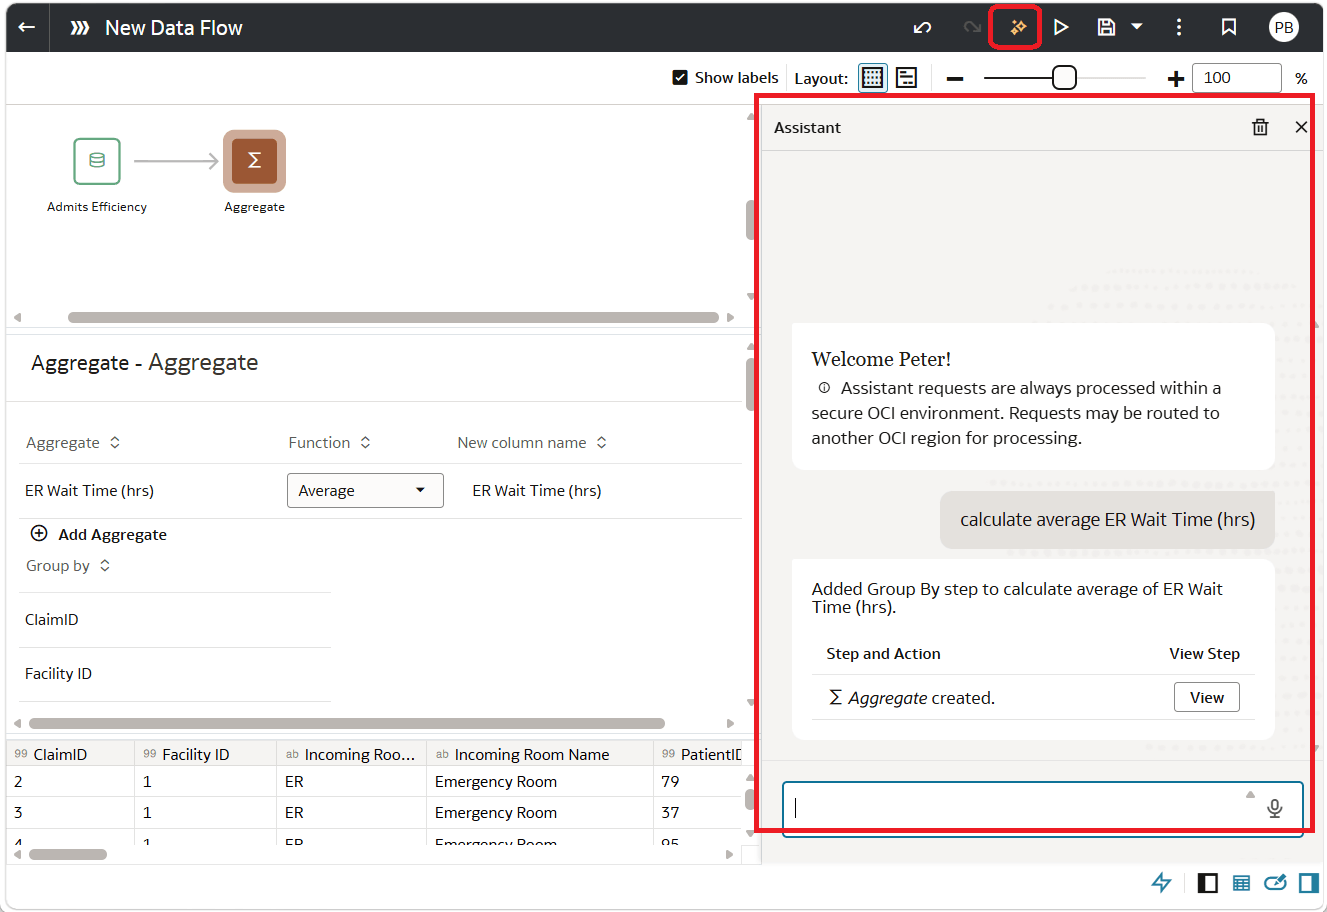Clear Assistant chat with trash icon
The image size is (1327, 912).
pyautogui.click(x=1260, y=127)
